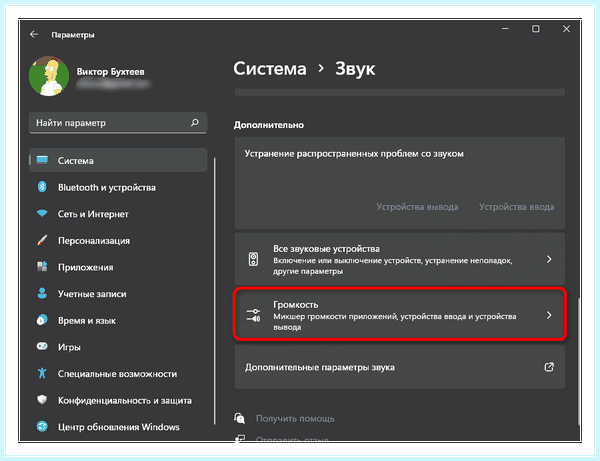Click the Система monitor icon

coord(42,160)
